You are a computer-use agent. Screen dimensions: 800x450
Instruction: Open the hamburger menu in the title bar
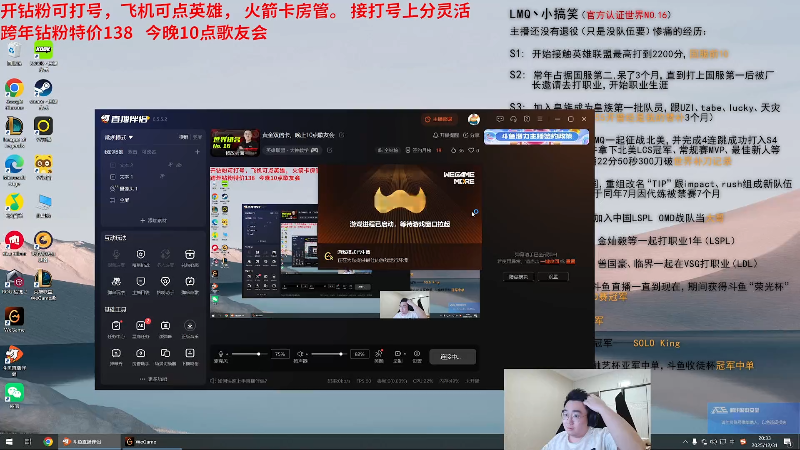pos(540,119)
